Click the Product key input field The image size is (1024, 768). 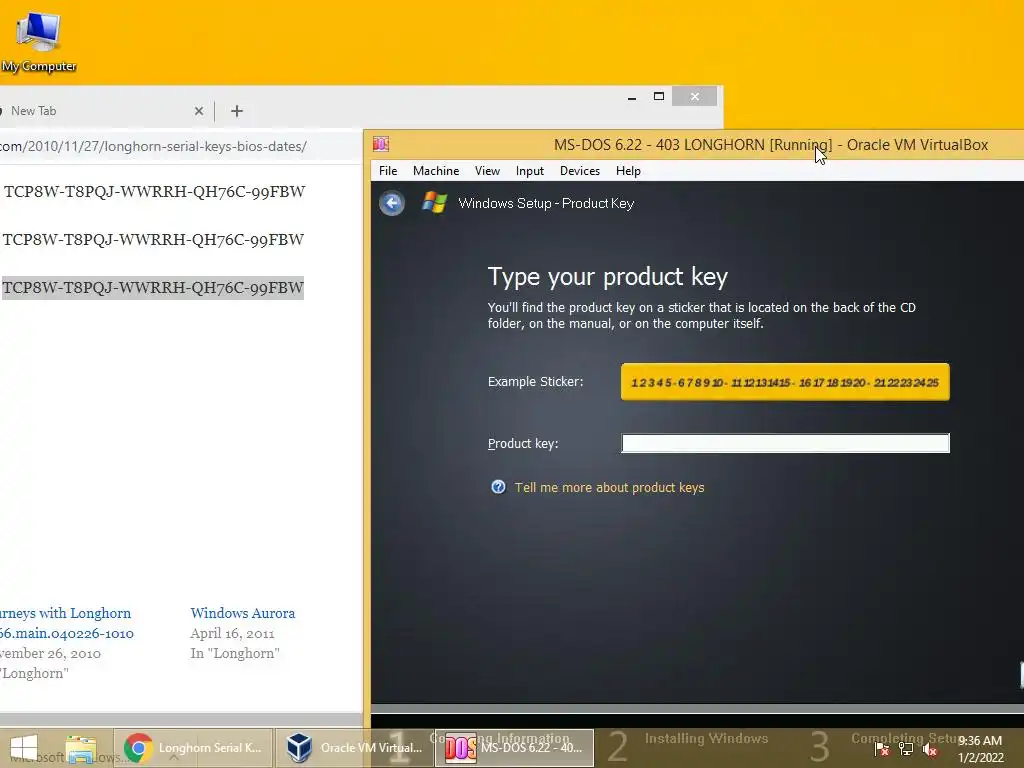[786, 443]
